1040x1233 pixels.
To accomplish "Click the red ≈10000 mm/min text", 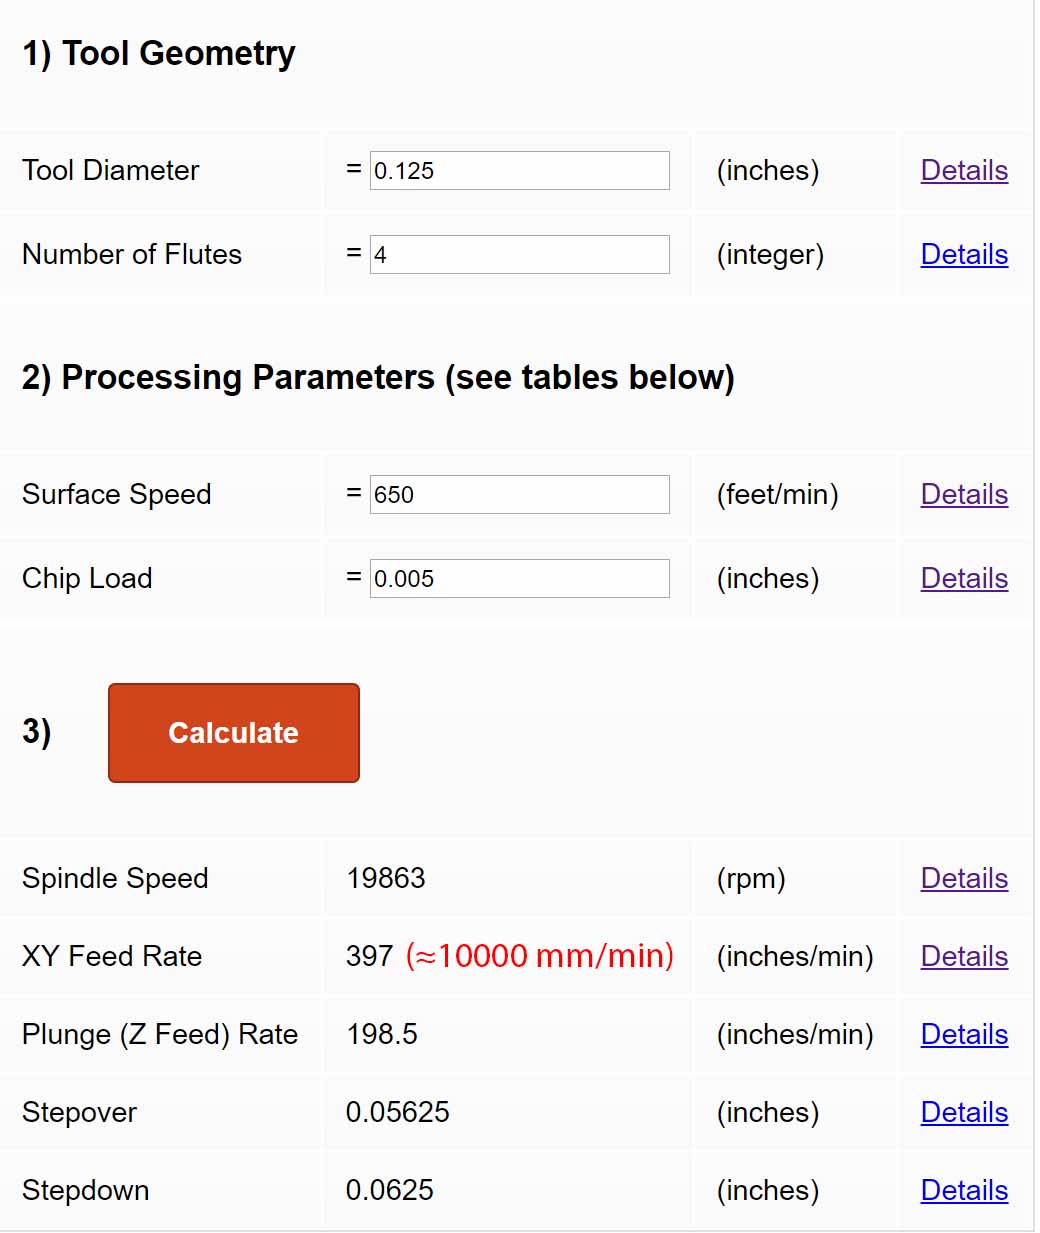I will (x=540, y=956).
